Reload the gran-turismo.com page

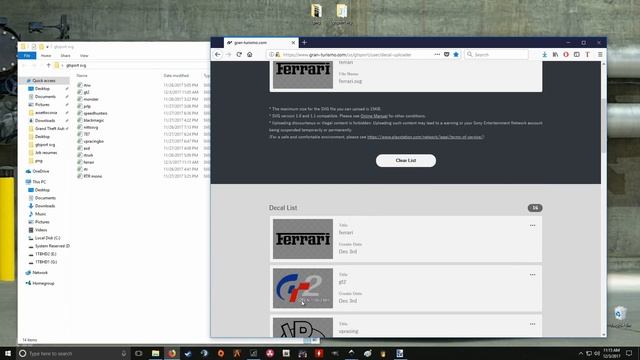[239, 54]
